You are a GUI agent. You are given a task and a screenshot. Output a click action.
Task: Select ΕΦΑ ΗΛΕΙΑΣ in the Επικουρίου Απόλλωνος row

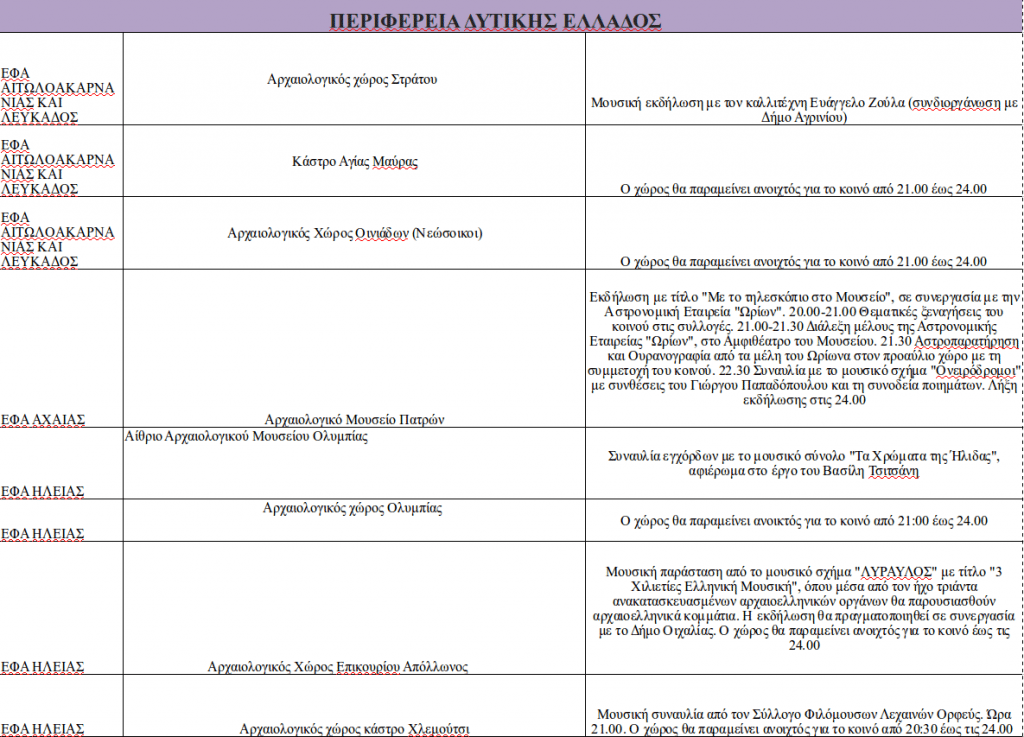pyautogui.click(x=42, y=666)
